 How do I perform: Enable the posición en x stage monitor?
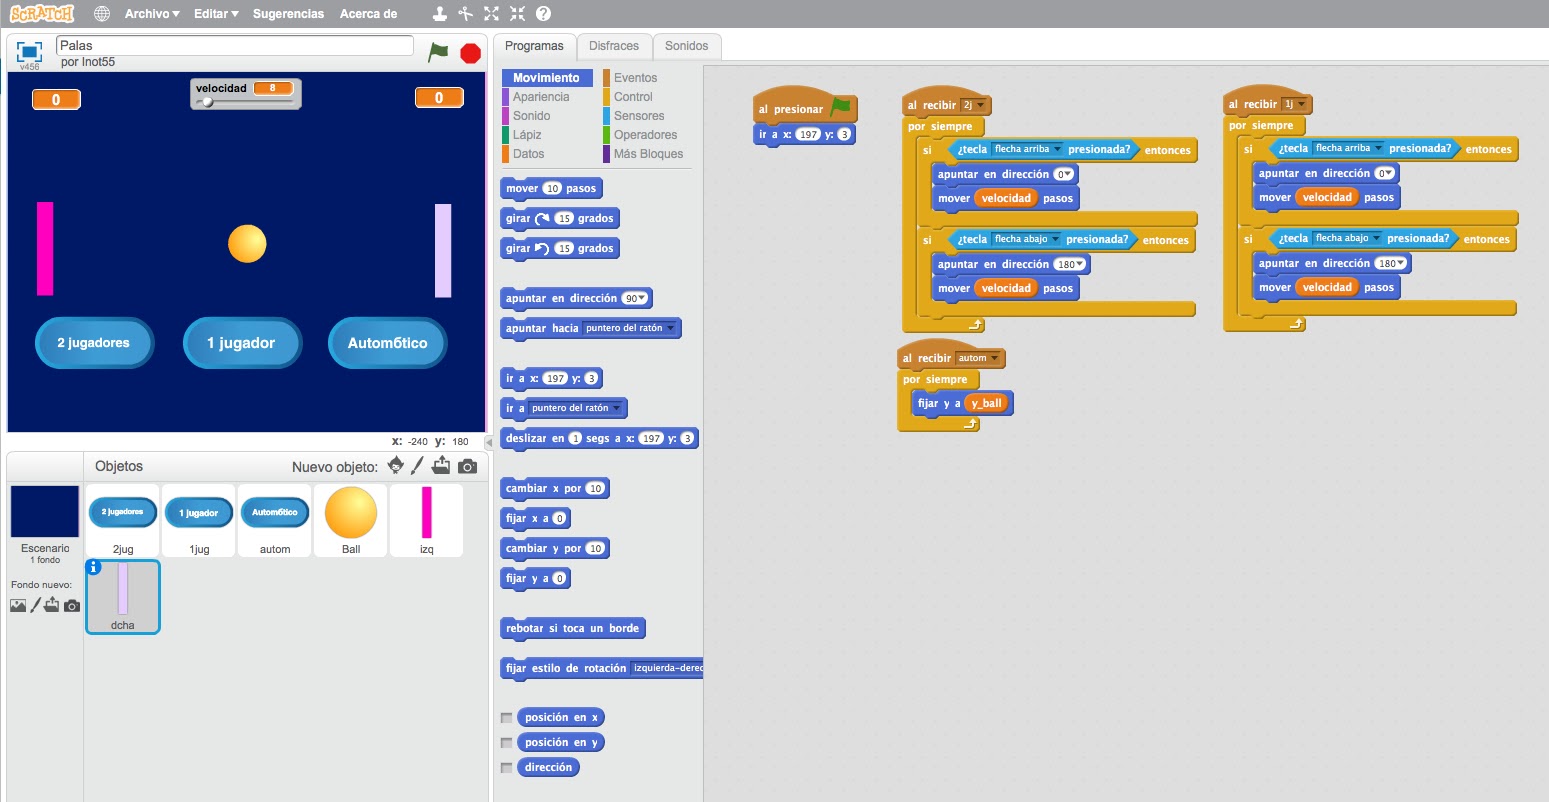pyautogui.click(x=506, y=717)
